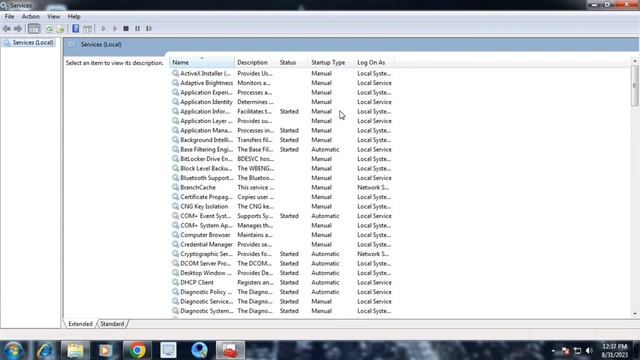This screenshot has height=360, width=640.
Task: Click the Start Service play icon
Action: [103, 29]
